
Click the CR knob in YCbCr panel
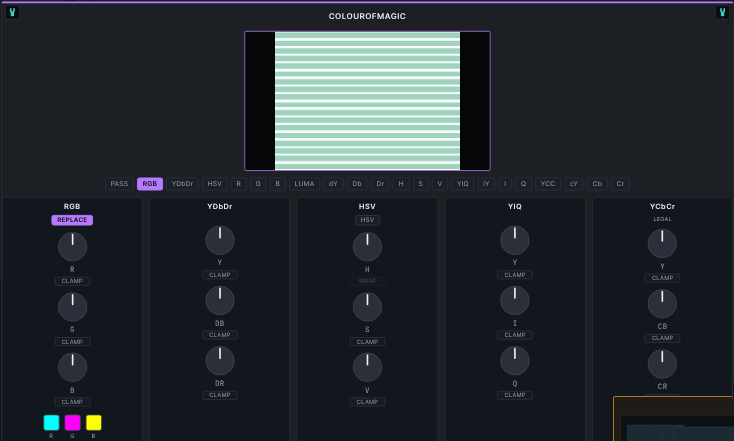[x=662, y=364]
